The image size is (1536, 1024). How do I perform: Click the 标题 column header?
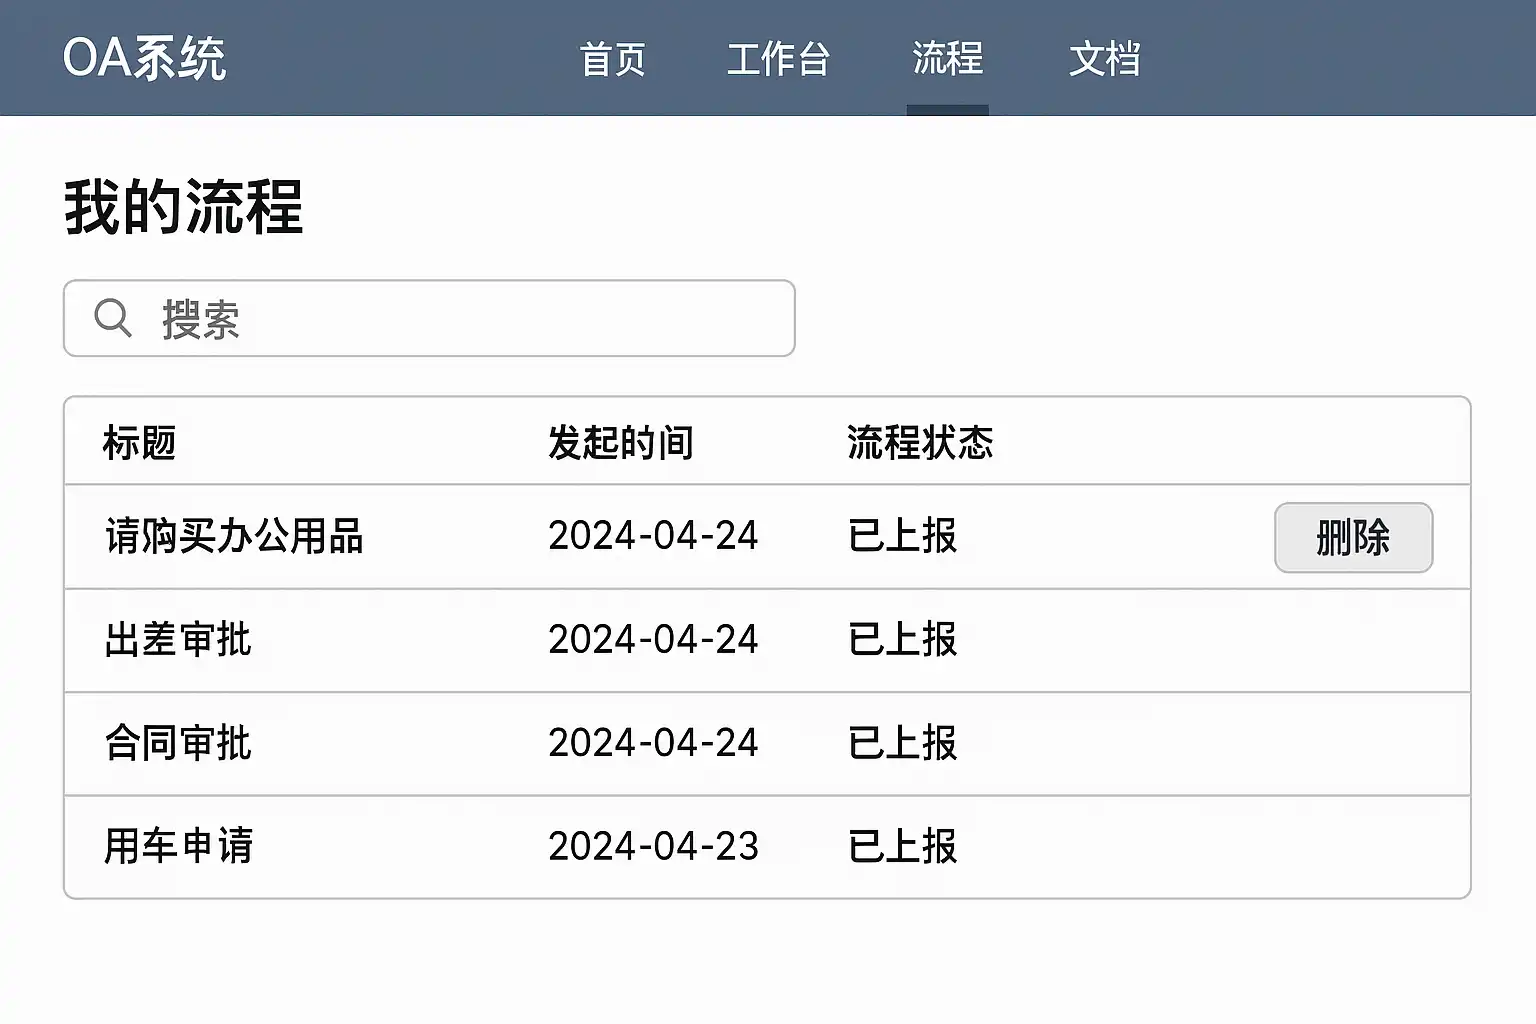pyautogui.click(x=139, y=442)
